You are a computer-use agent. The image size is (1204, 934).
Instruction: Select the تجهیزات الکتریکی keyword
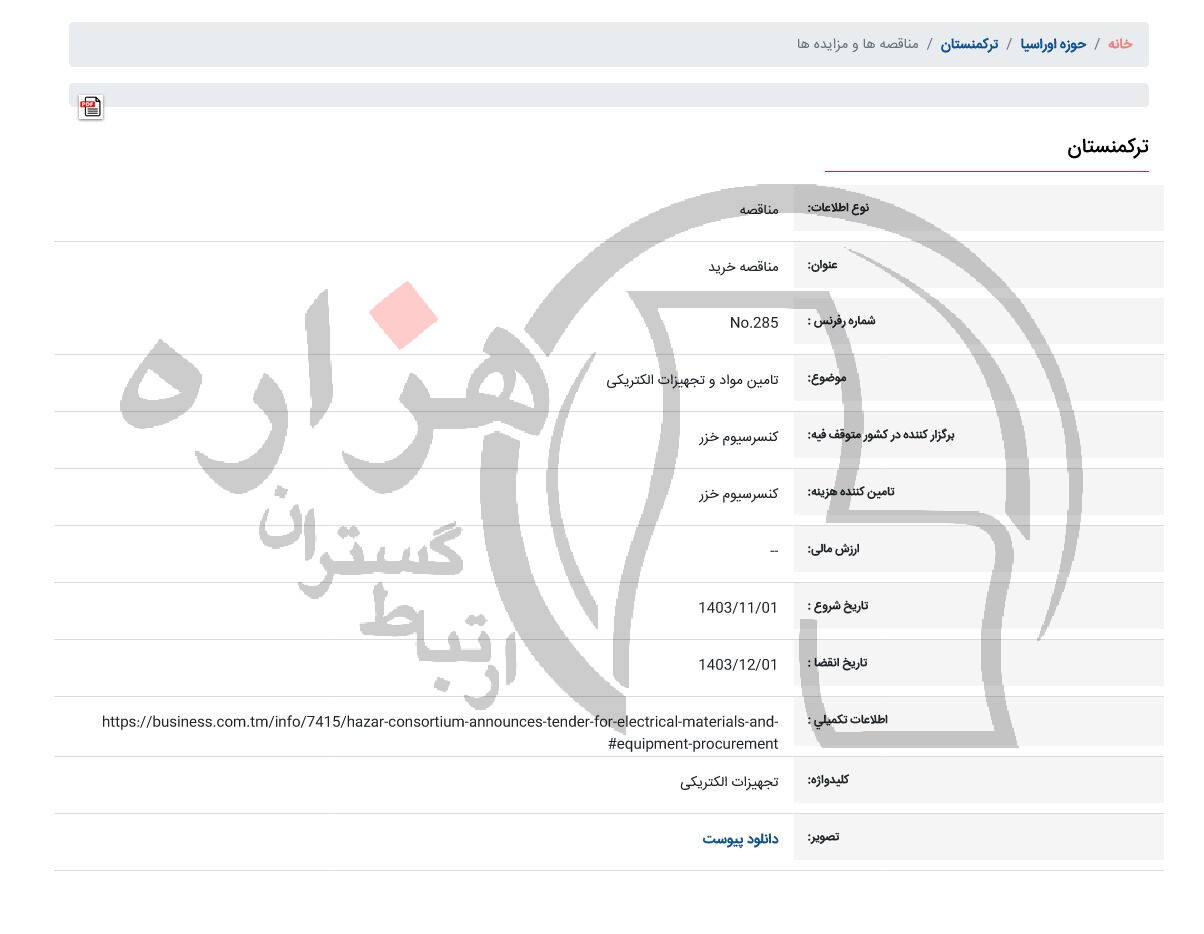[729, 781]
